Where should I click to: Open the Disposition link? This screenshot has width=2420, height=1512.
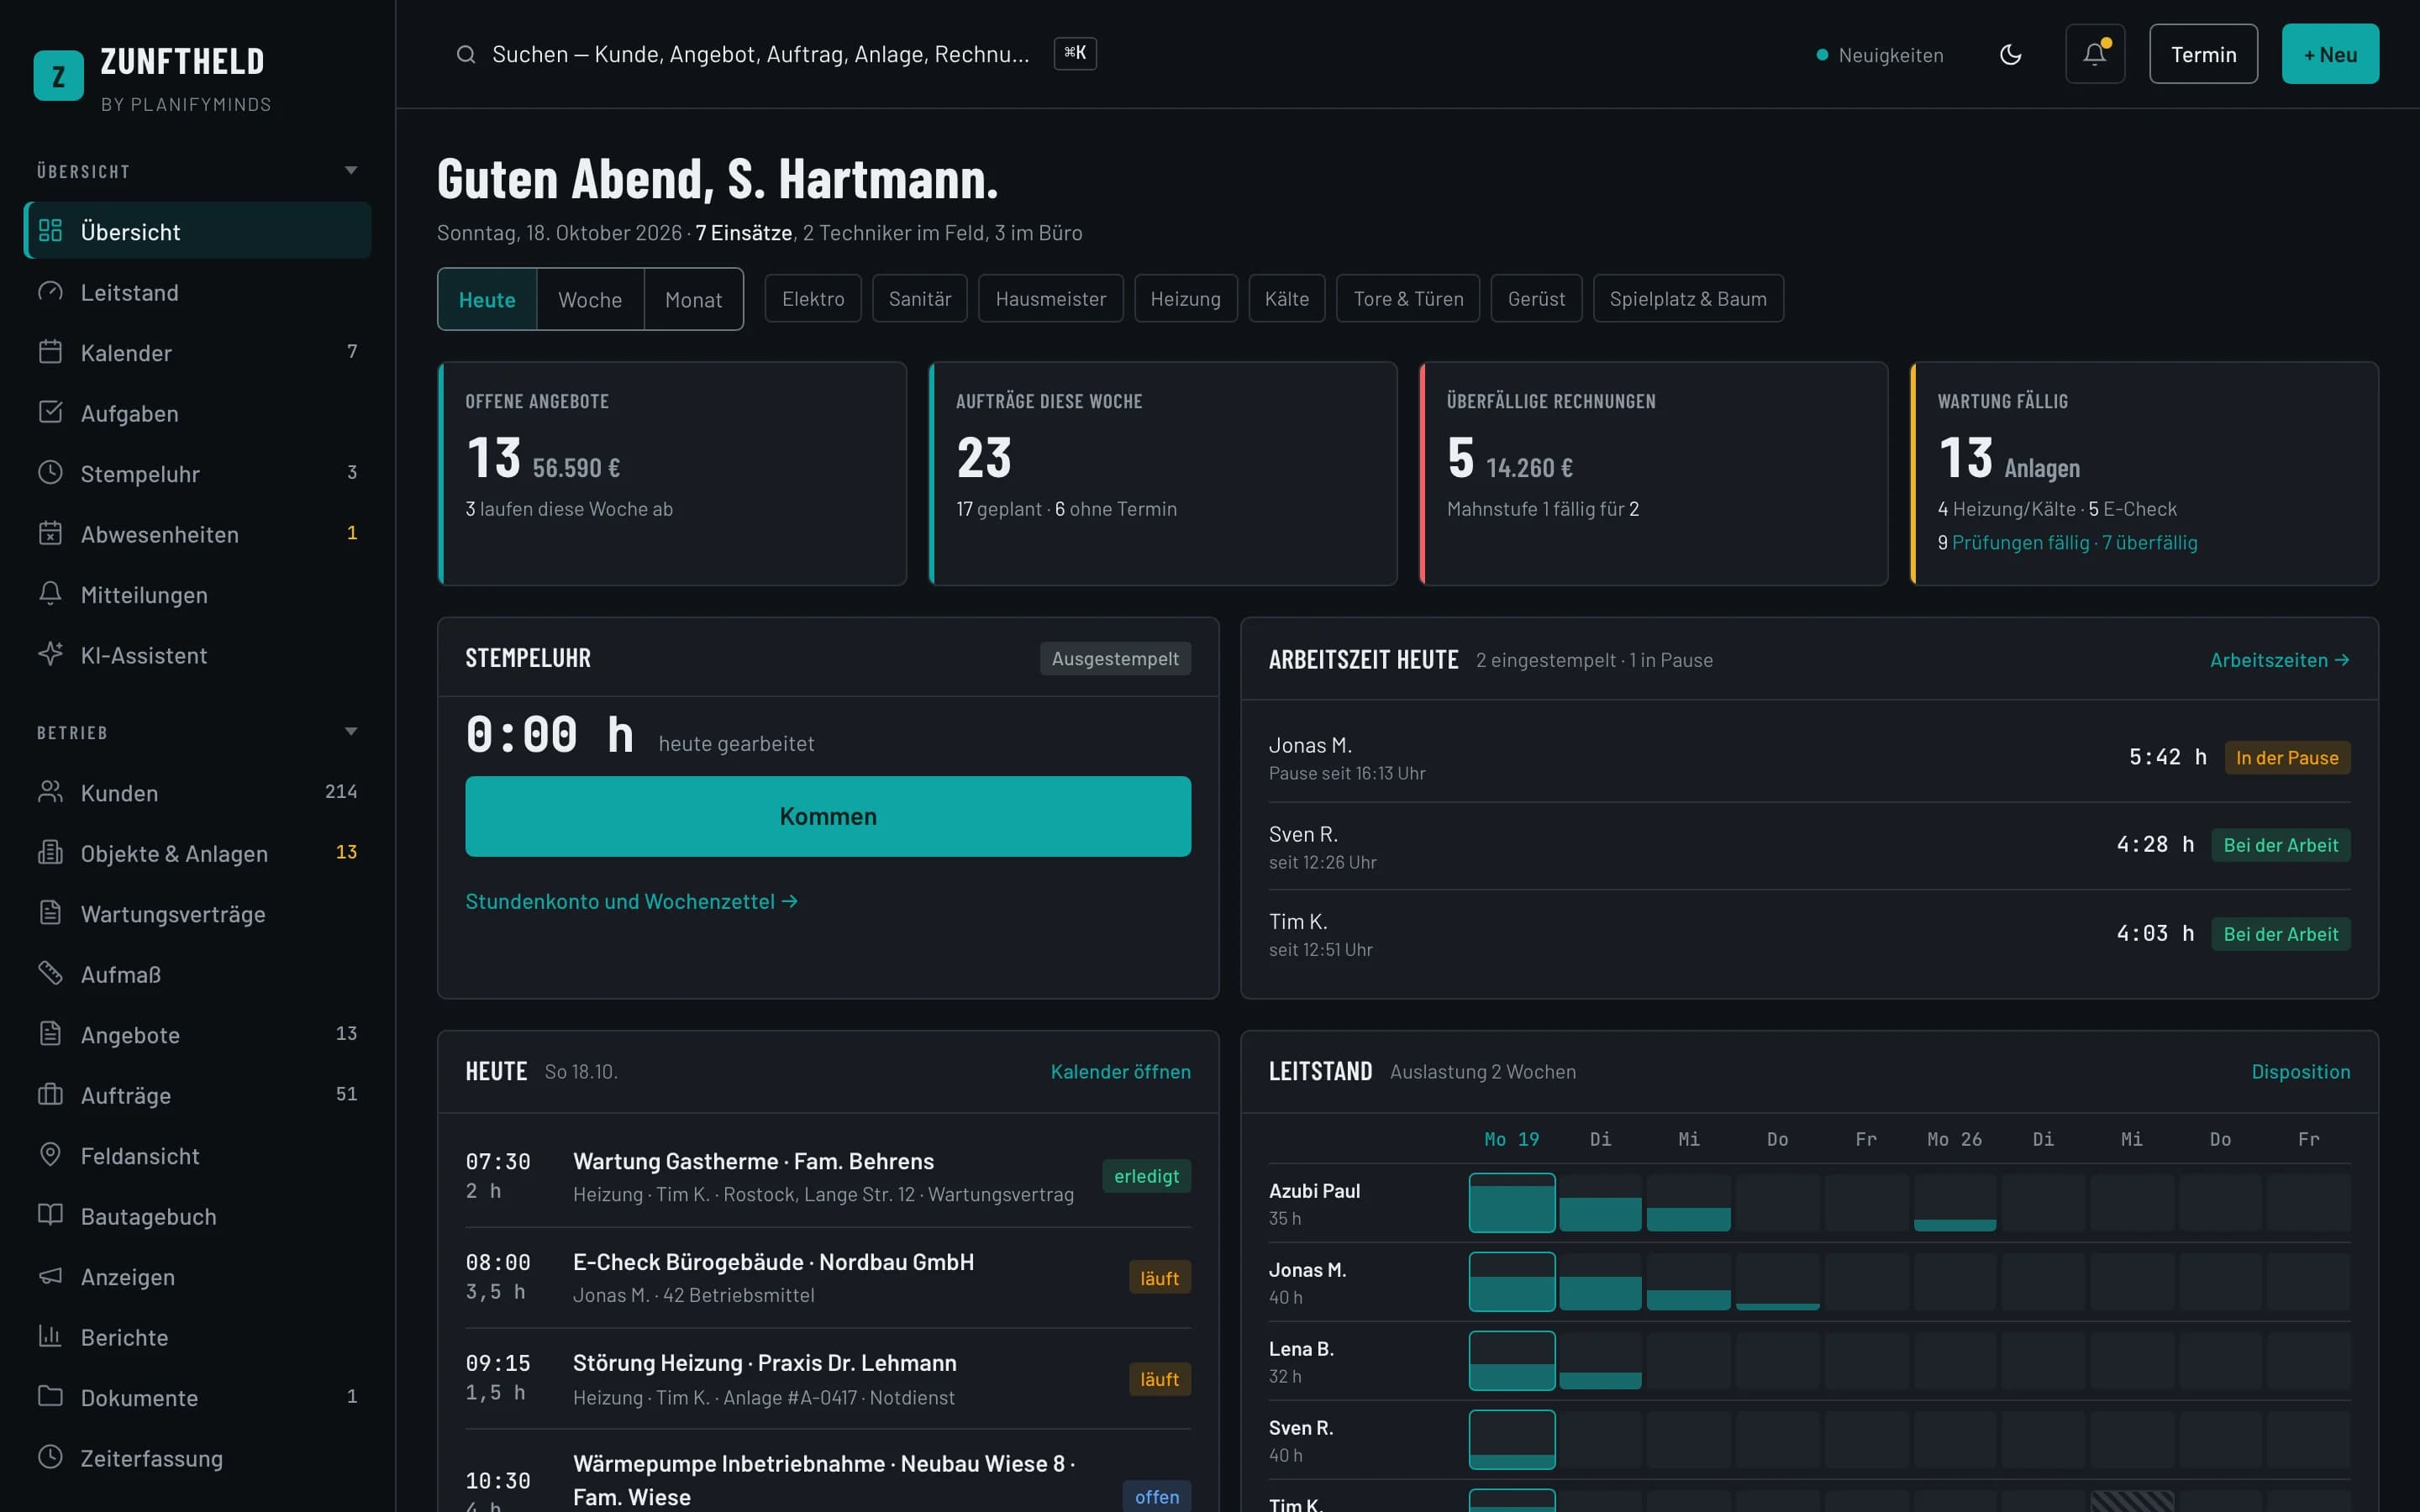coord(2300,1071)
